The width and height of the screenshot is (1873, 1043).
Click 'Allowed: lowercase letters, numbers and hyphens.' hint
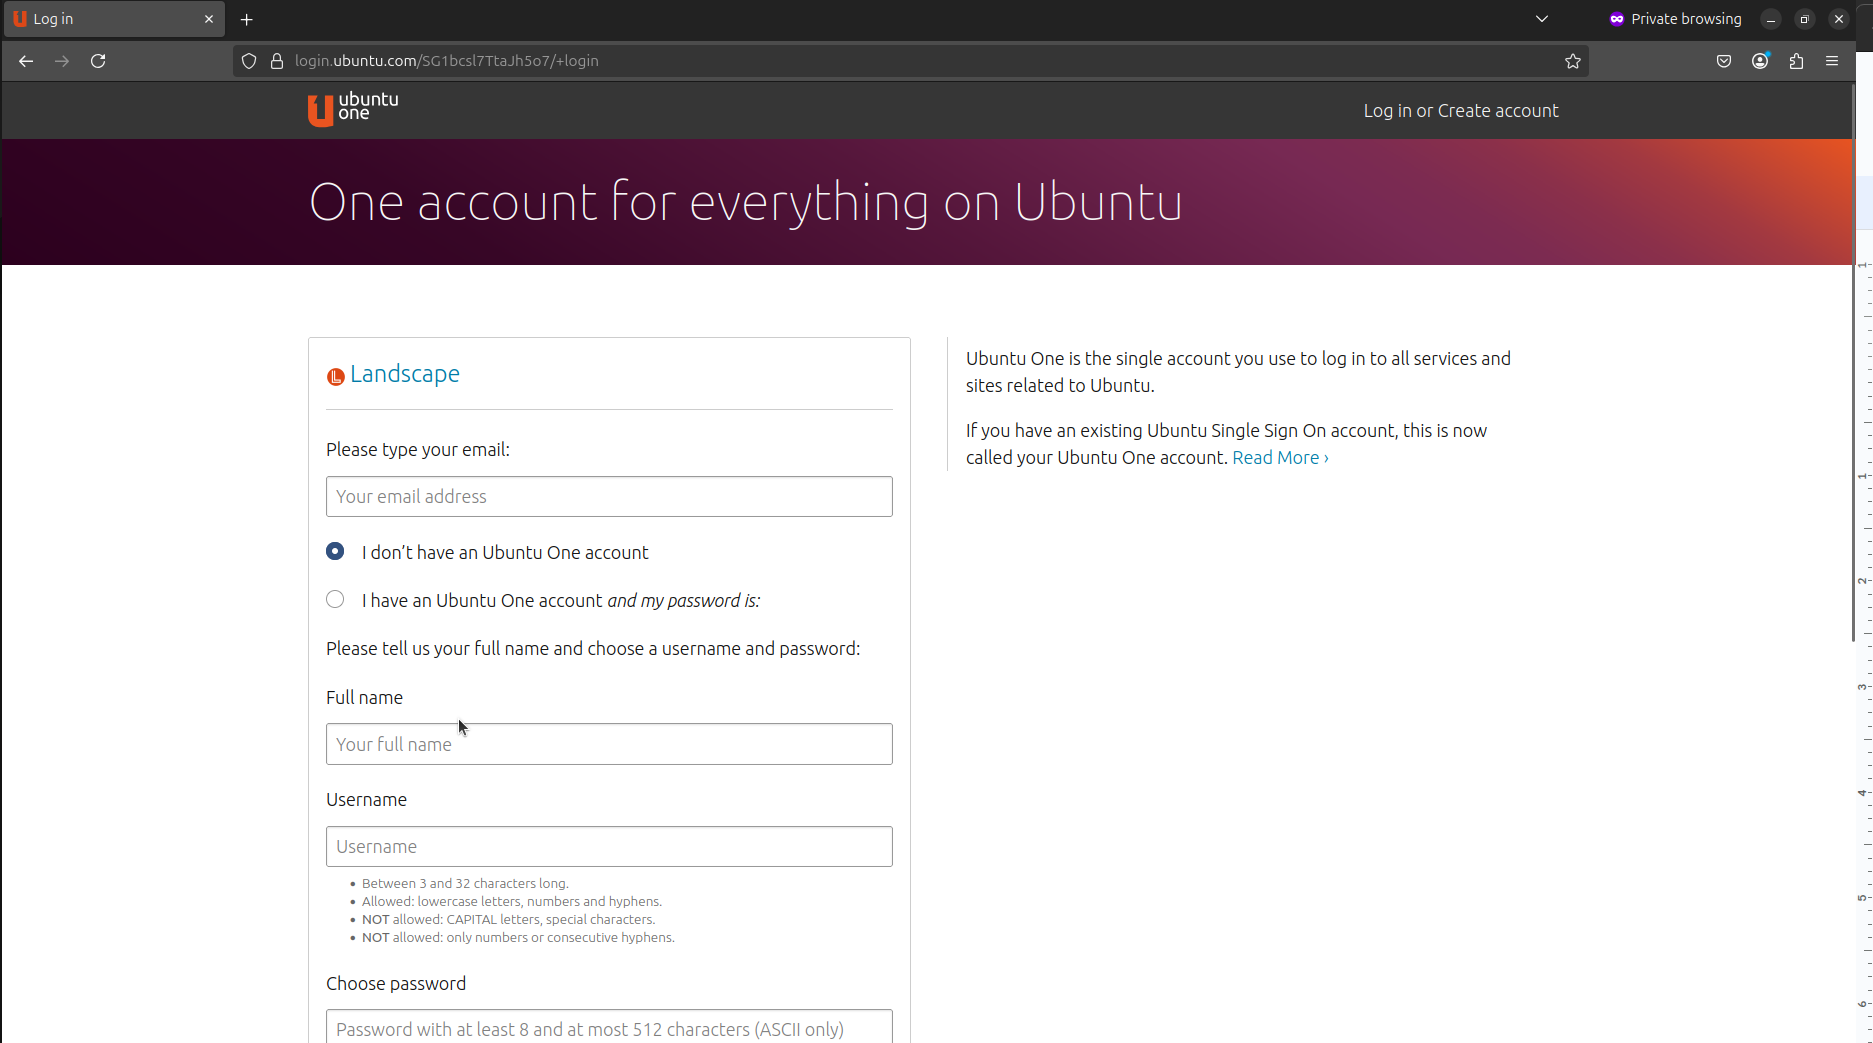click(512, 901)
